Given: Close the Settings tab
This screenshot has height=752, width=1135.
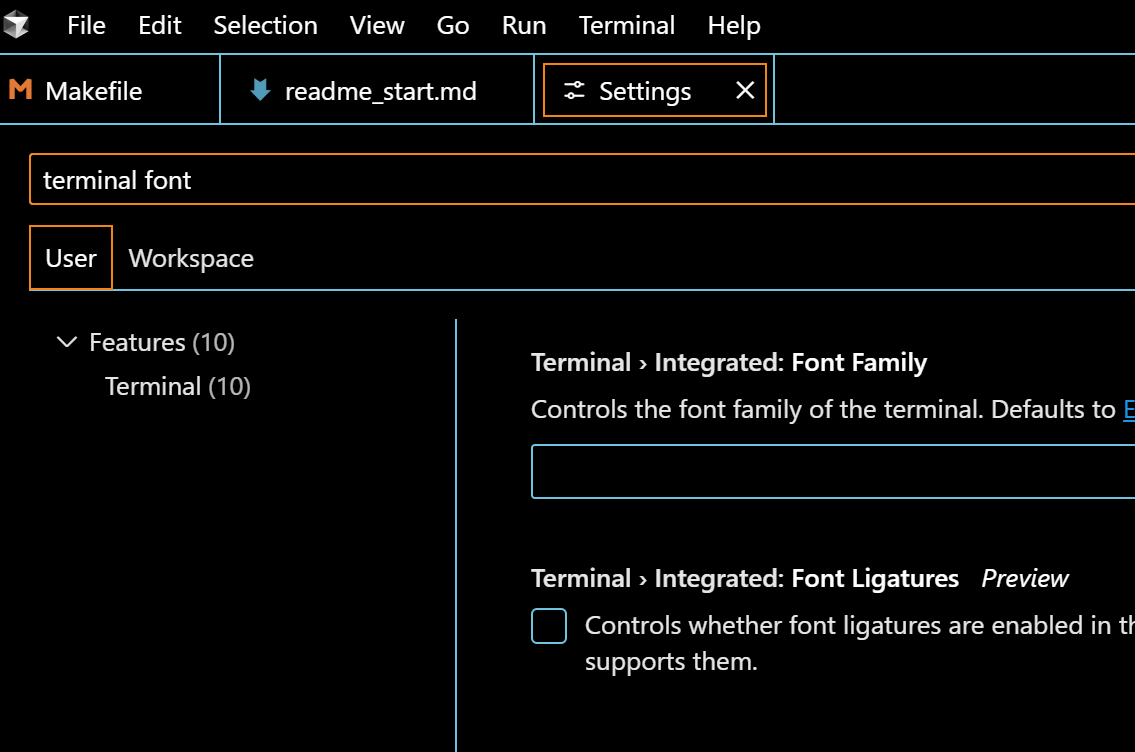Looking at the screenshot, I should coord(745,91).
